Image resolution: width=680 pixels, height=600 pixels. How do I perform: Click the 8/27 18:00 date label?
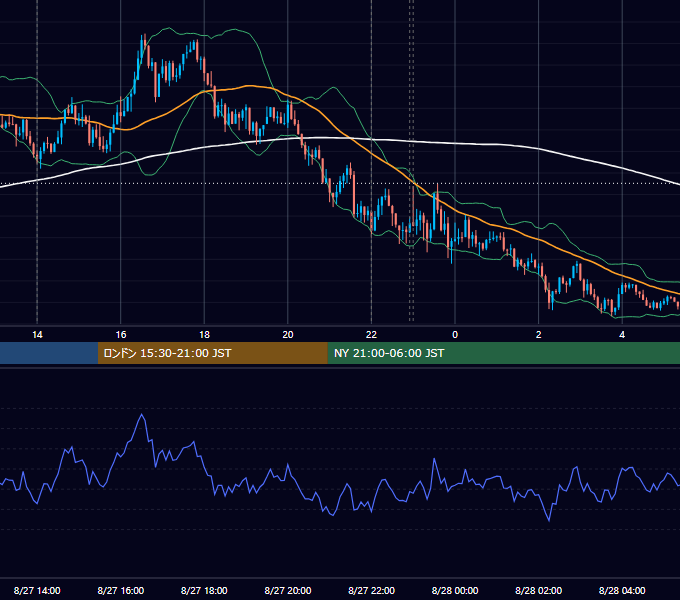coord(204,590)
